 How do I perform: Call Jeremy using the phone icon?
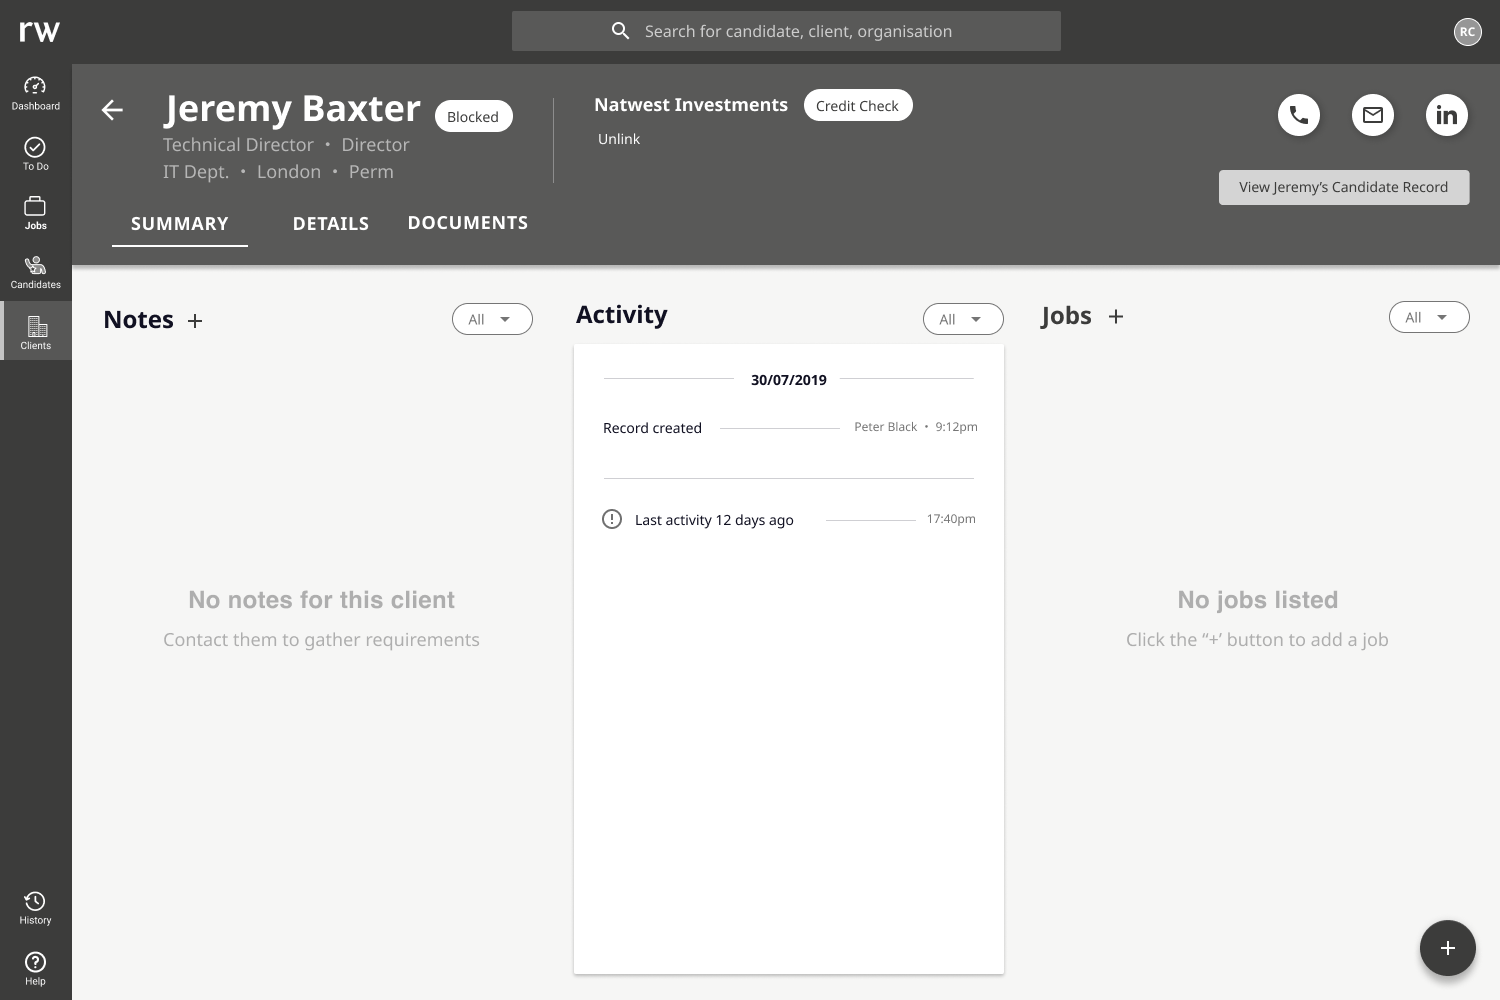1299,115
